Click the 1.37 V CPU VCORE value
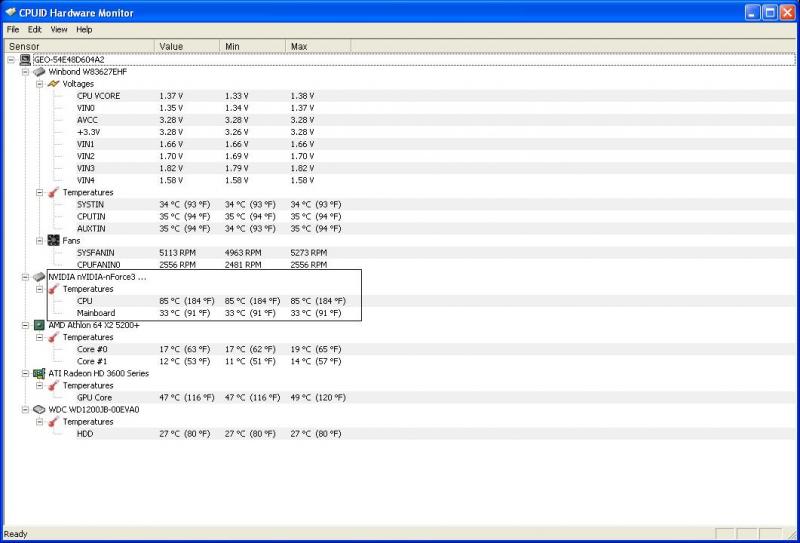The width and height of the screenshot is (800, 543). (x=171, y=96)
